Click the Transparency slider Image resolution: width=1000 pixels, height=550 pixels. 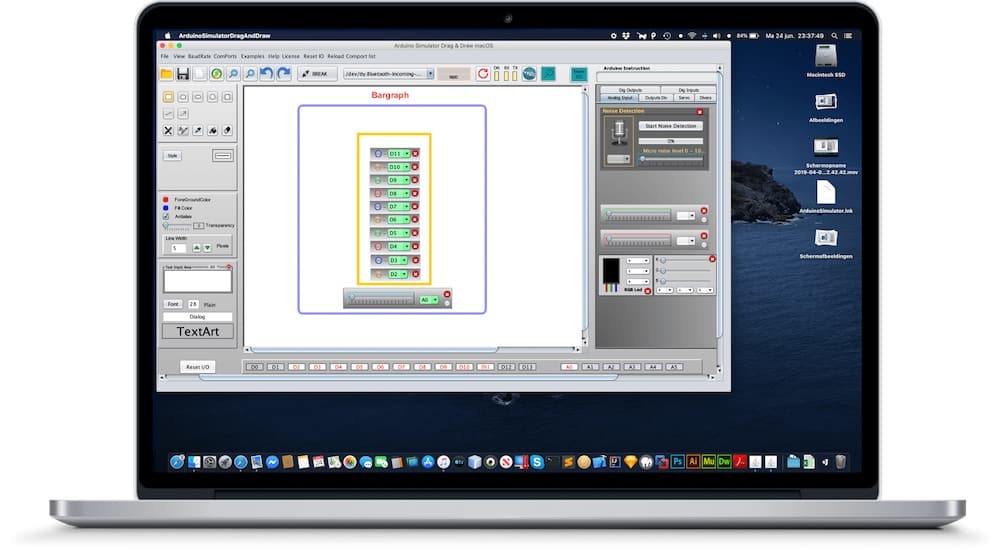[178, 226]
